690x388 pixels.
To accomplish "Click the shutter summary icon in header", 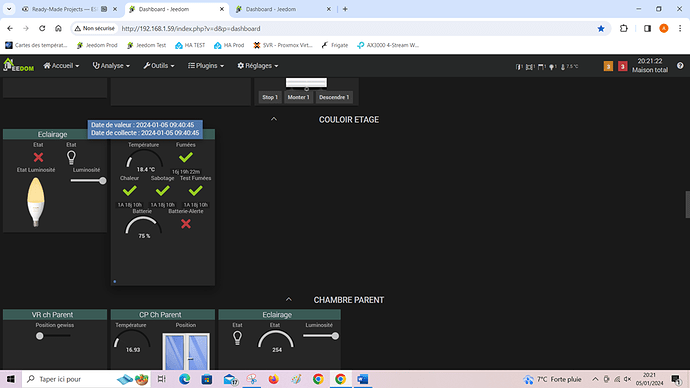I will 542,66.
